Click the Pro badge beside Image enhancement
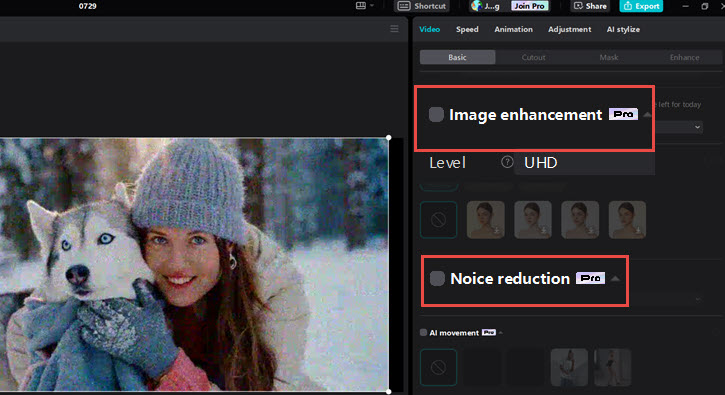The height and width of the screenshot is (395, 725). [623, 114]
